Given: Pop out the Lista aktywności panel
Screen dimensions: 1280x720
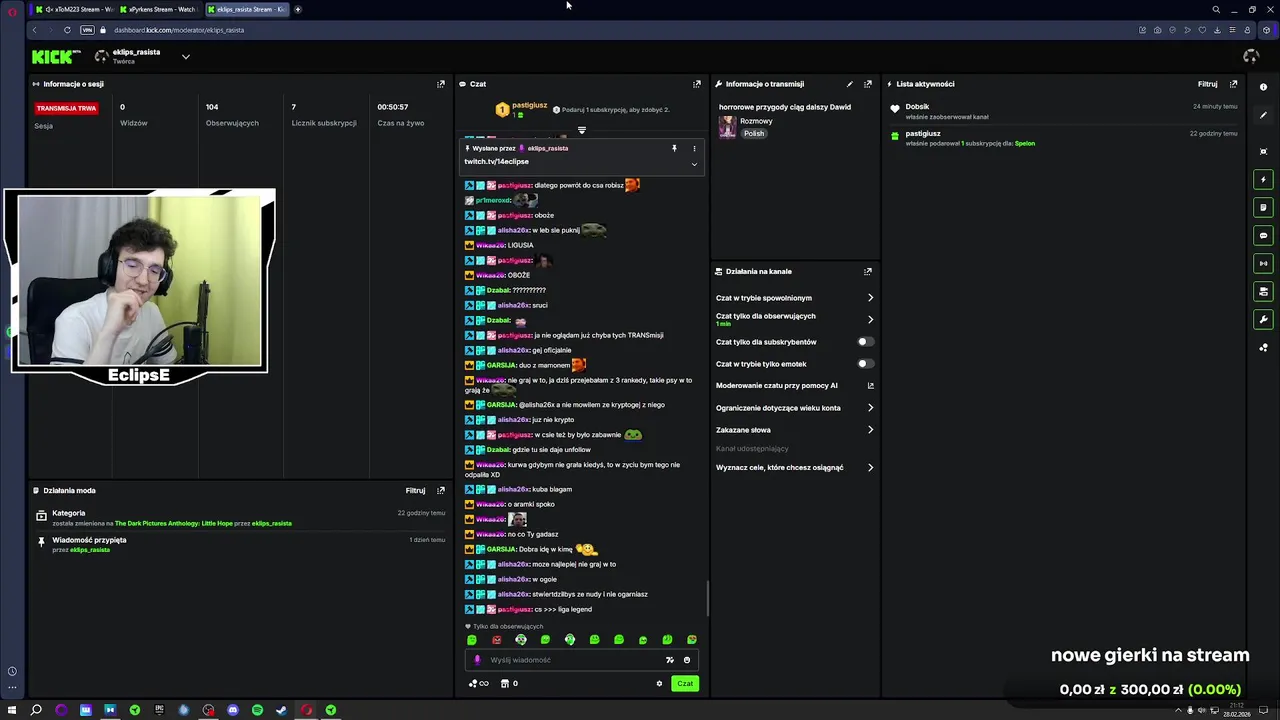Looking at the screenshot, I should coord(1233,84).
